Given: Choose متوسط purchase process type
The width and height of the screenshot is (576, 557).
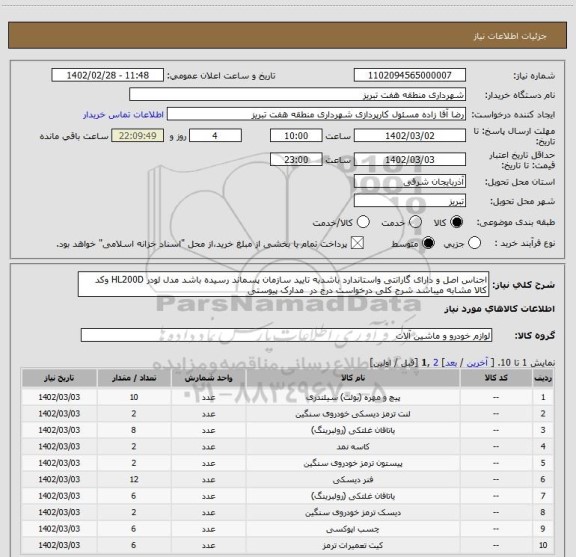Looking at the screenshot, I should [428, 243].
